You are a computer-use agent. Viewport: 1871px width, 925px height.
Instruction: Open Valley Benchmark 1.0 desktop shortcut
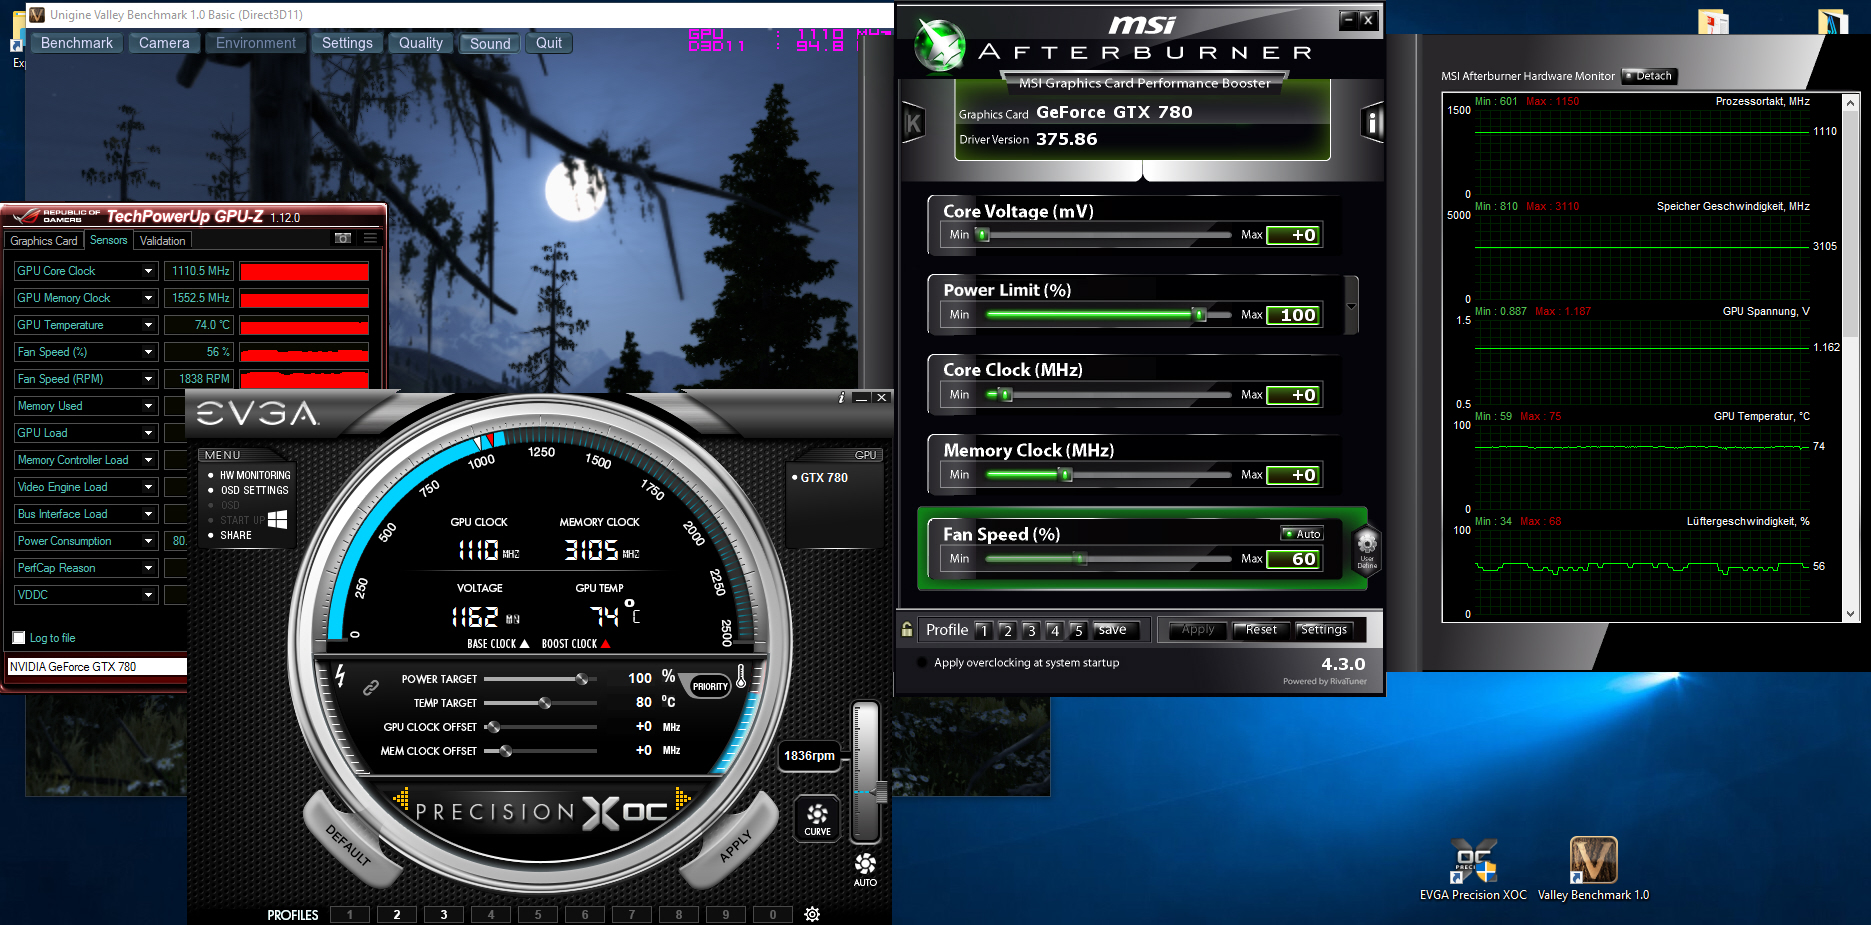point(1593,869)
